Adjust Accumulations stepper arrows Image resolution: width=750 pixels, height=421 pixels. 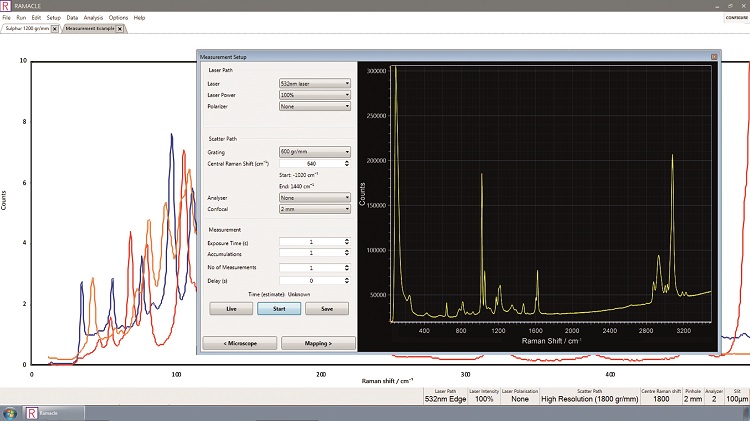pos(347,253)
